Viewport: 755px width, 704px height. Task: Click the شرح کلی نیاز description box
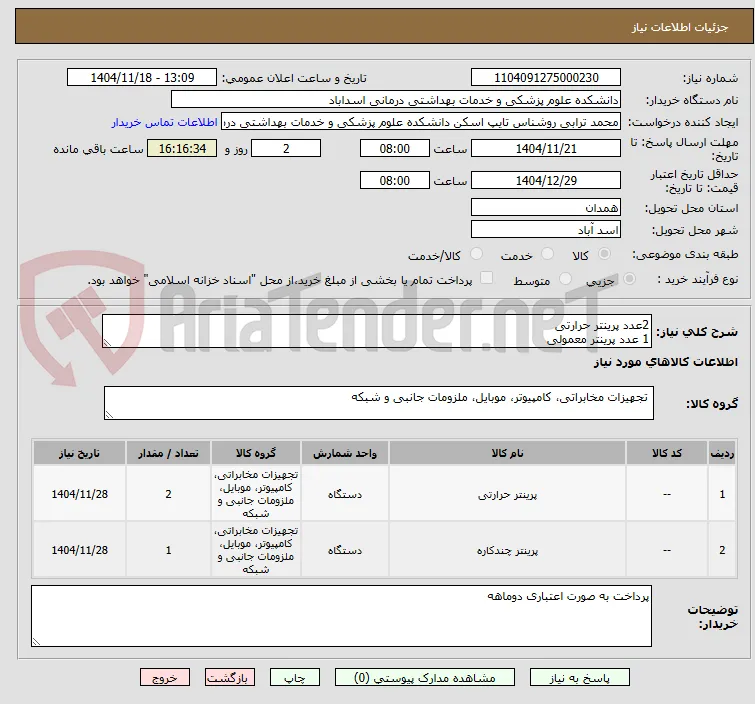point(377,331)
